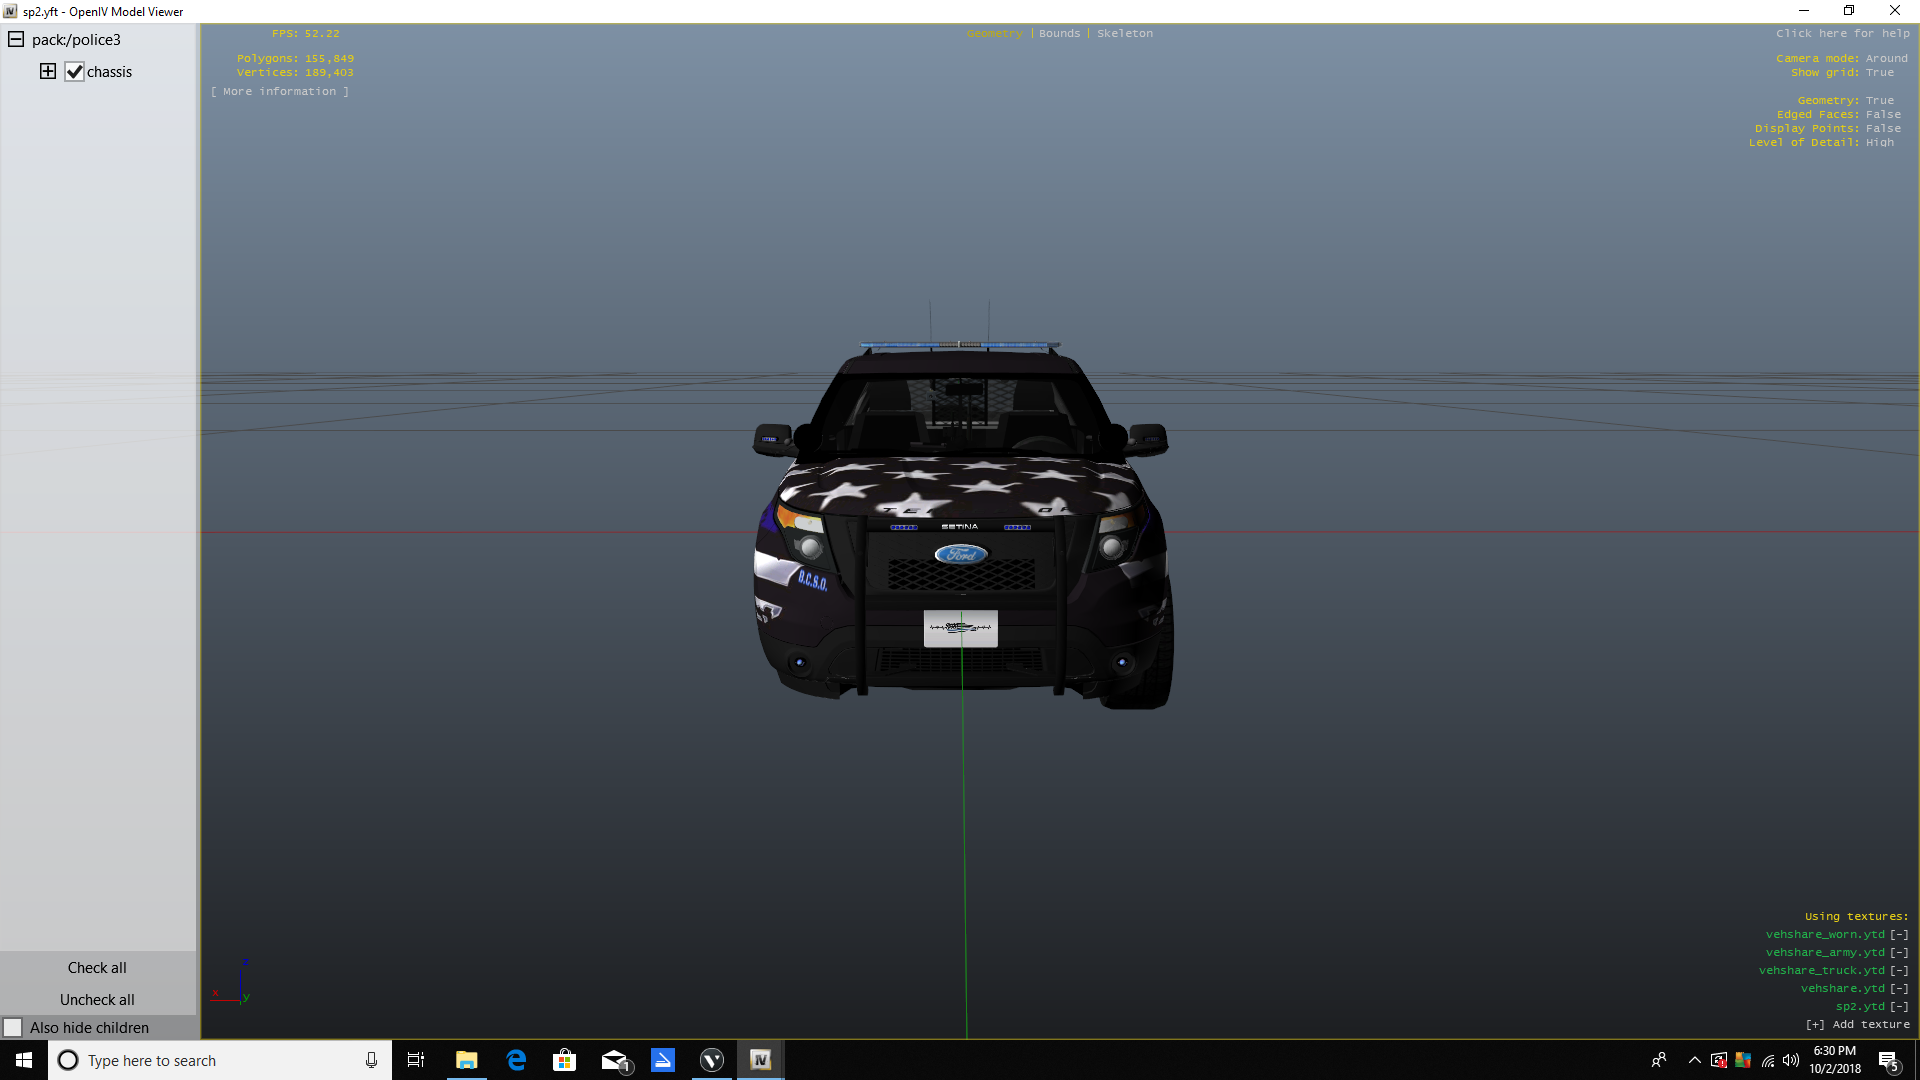Switch to the Bounds view tab
The width and height of the screenshot is (1920, 1080).
point(1059,34)
